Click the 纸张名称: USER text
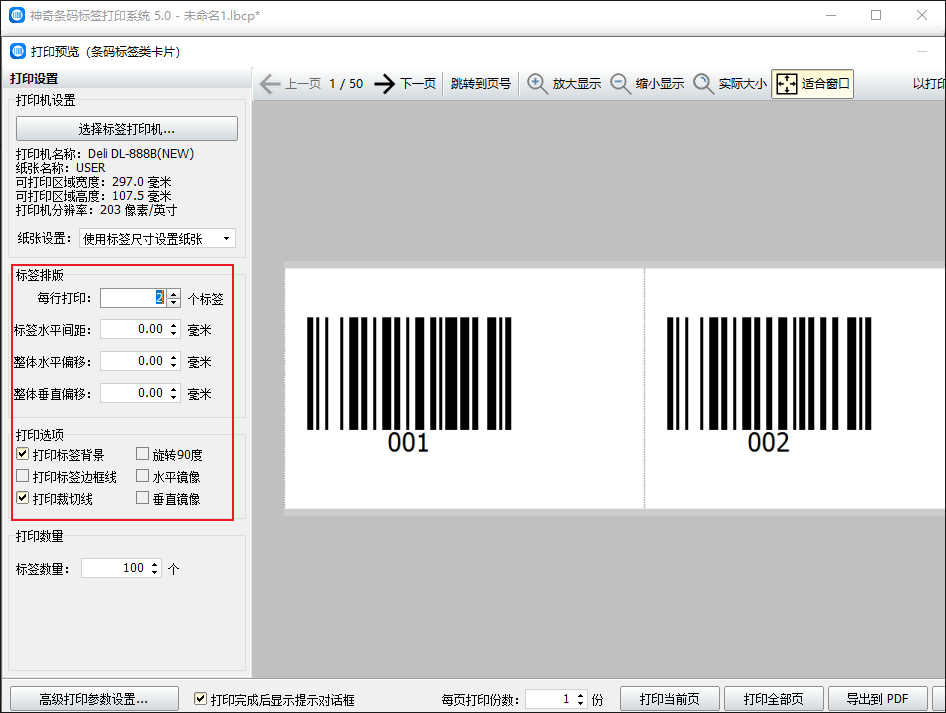 coord(60,168)
